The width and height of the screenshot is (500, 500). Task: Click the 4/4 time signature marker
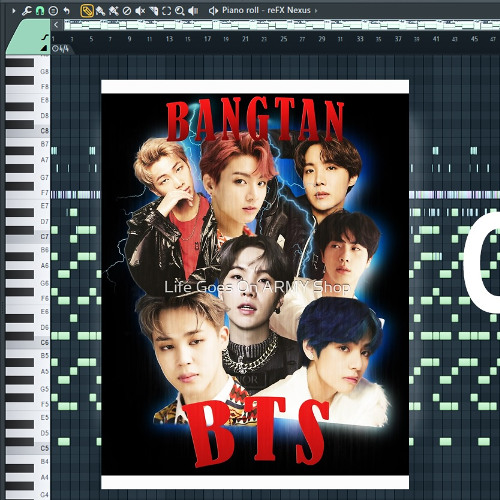click(61, 49)
